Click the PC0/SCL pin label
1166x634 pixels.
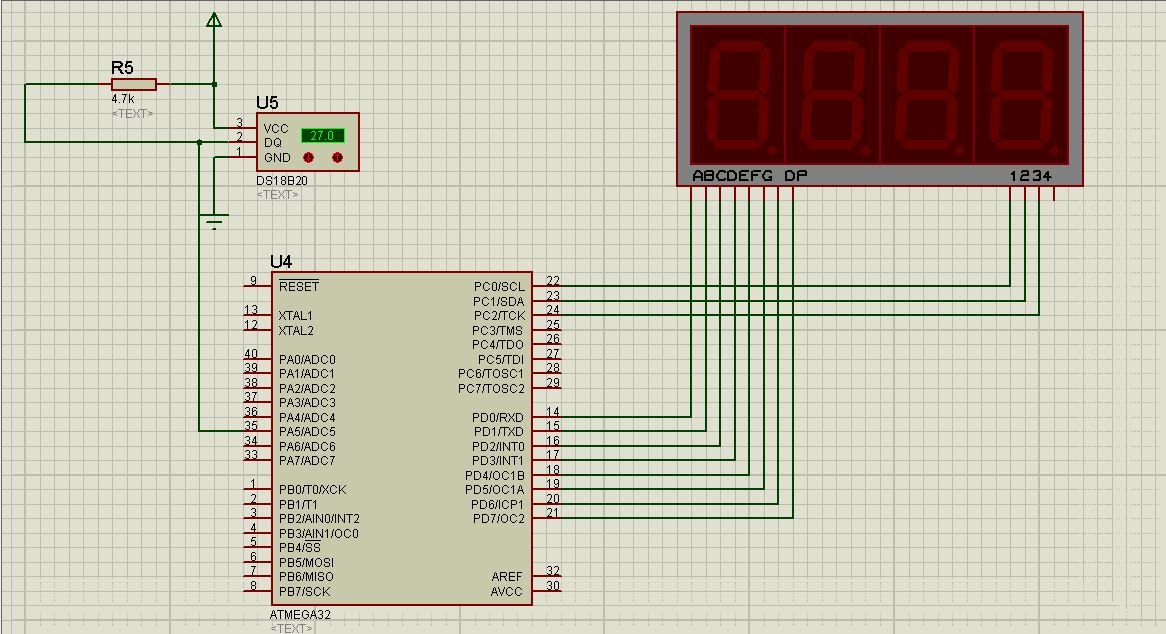click(499, 287)
